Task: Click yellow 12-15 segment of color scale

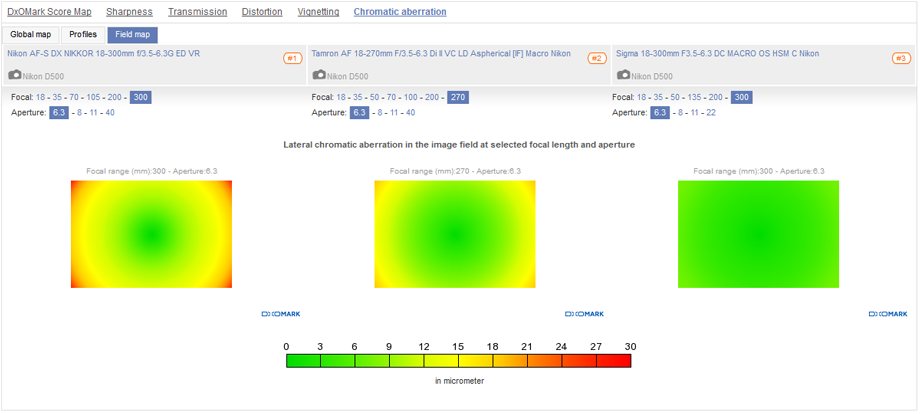Action: [441, 361]
